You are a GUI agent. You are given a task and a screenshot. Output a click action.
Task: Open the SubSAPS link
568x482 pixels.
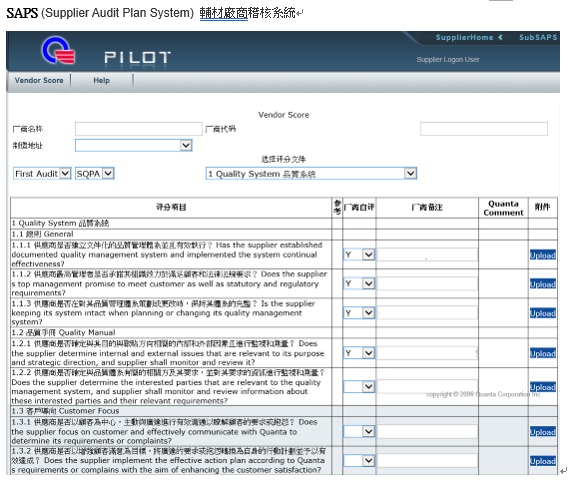coord(538,37)
